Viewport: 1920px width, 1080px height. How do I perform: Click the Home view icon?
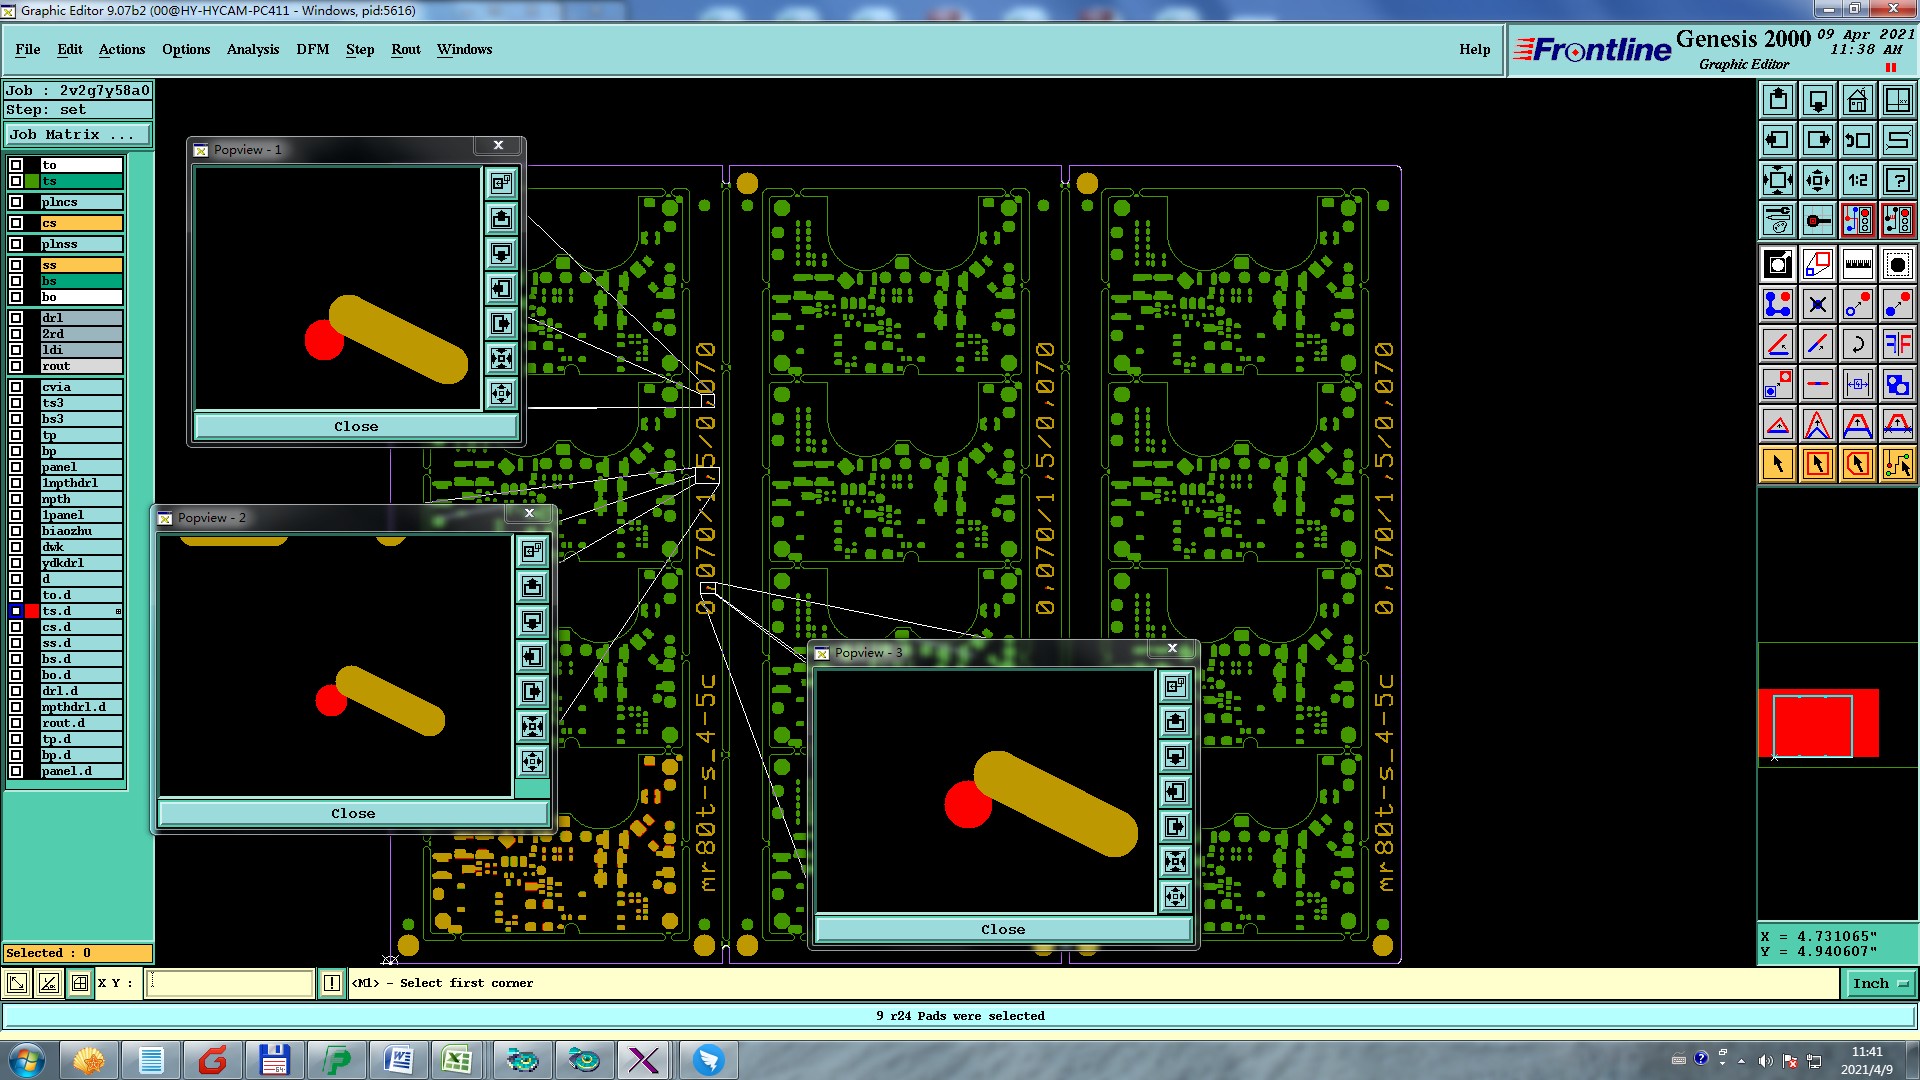1857,100
